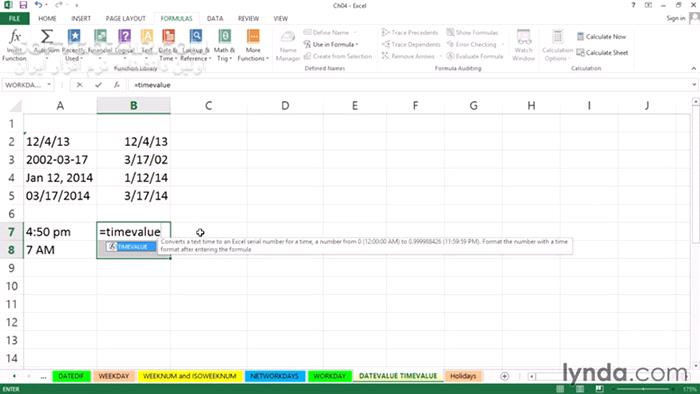
Task: Click the Select All corner triangle
Action: coord(16,106)
